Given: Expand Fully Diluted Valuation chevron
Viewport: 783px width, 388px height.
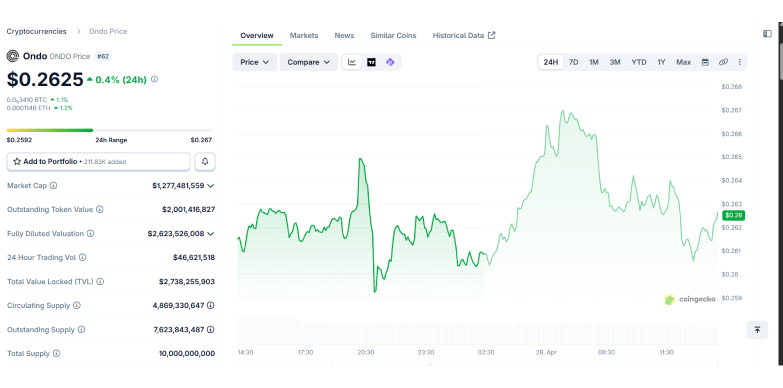Looking at the screenshot, I should pyautogui.click(x=211, y=234).
